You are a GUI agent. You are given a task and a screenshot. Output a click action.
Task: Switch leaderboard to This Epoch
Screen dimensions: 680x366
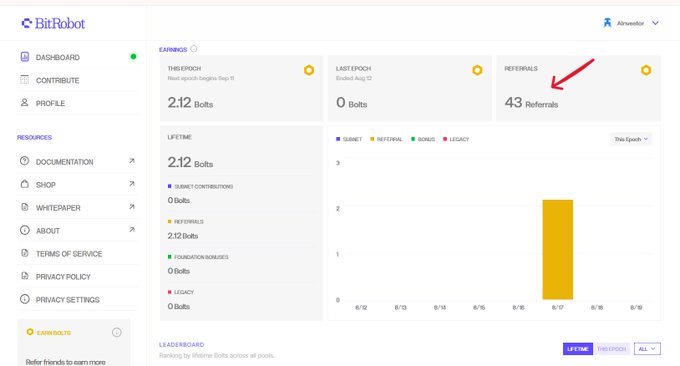click(611, 349)
